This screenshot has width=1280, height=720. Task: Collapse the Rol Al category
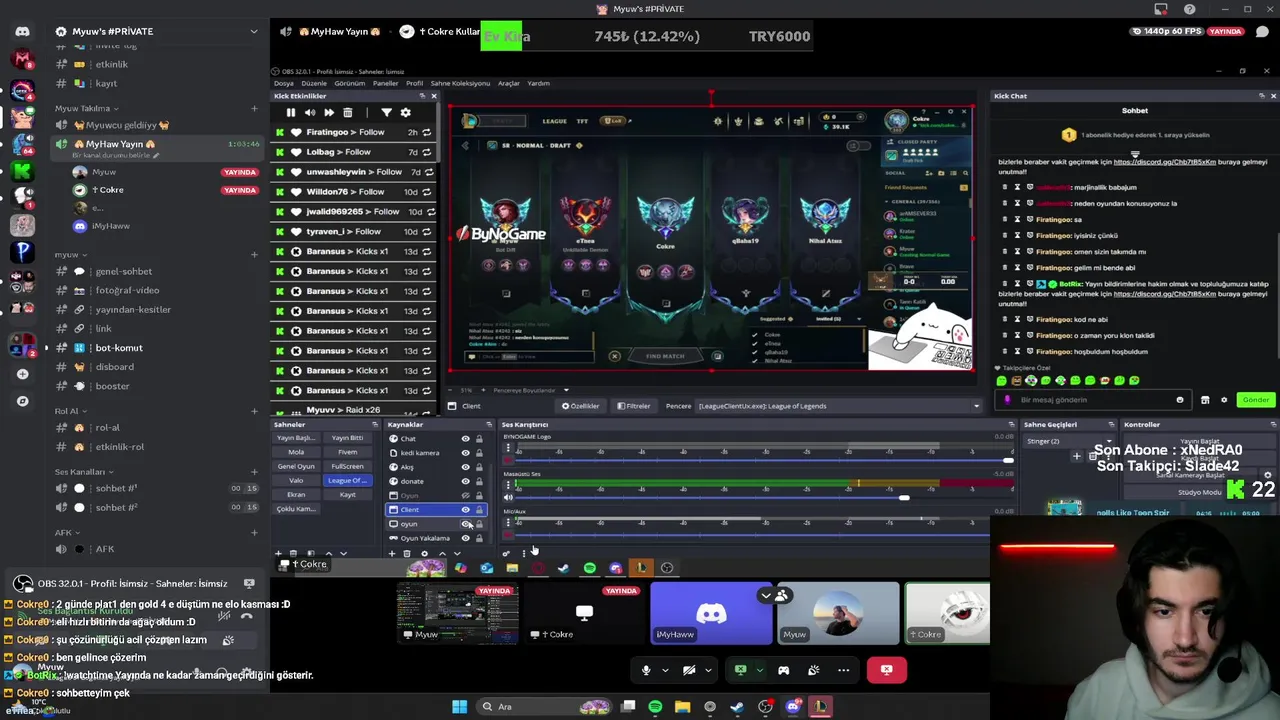(x=70, y=411)
